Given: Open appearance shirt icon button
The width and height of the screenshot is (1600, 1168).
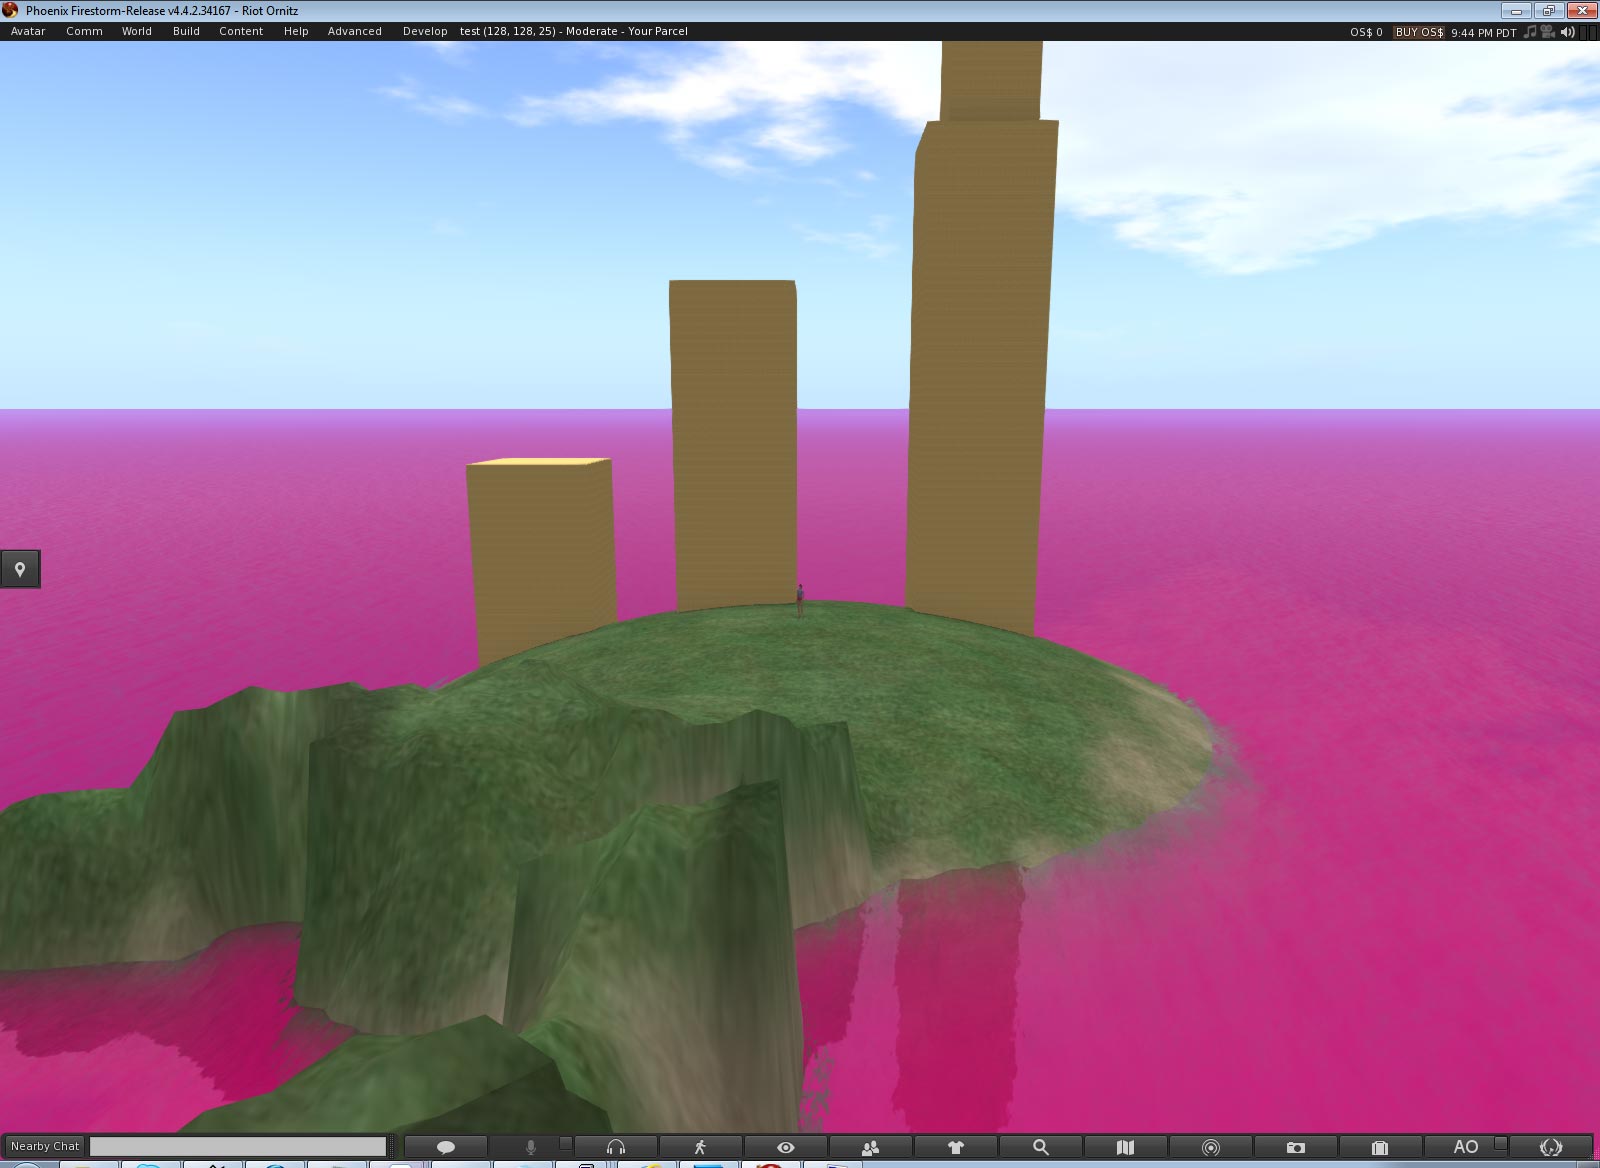Looking at the screenshot, I should coord(956,1147).
